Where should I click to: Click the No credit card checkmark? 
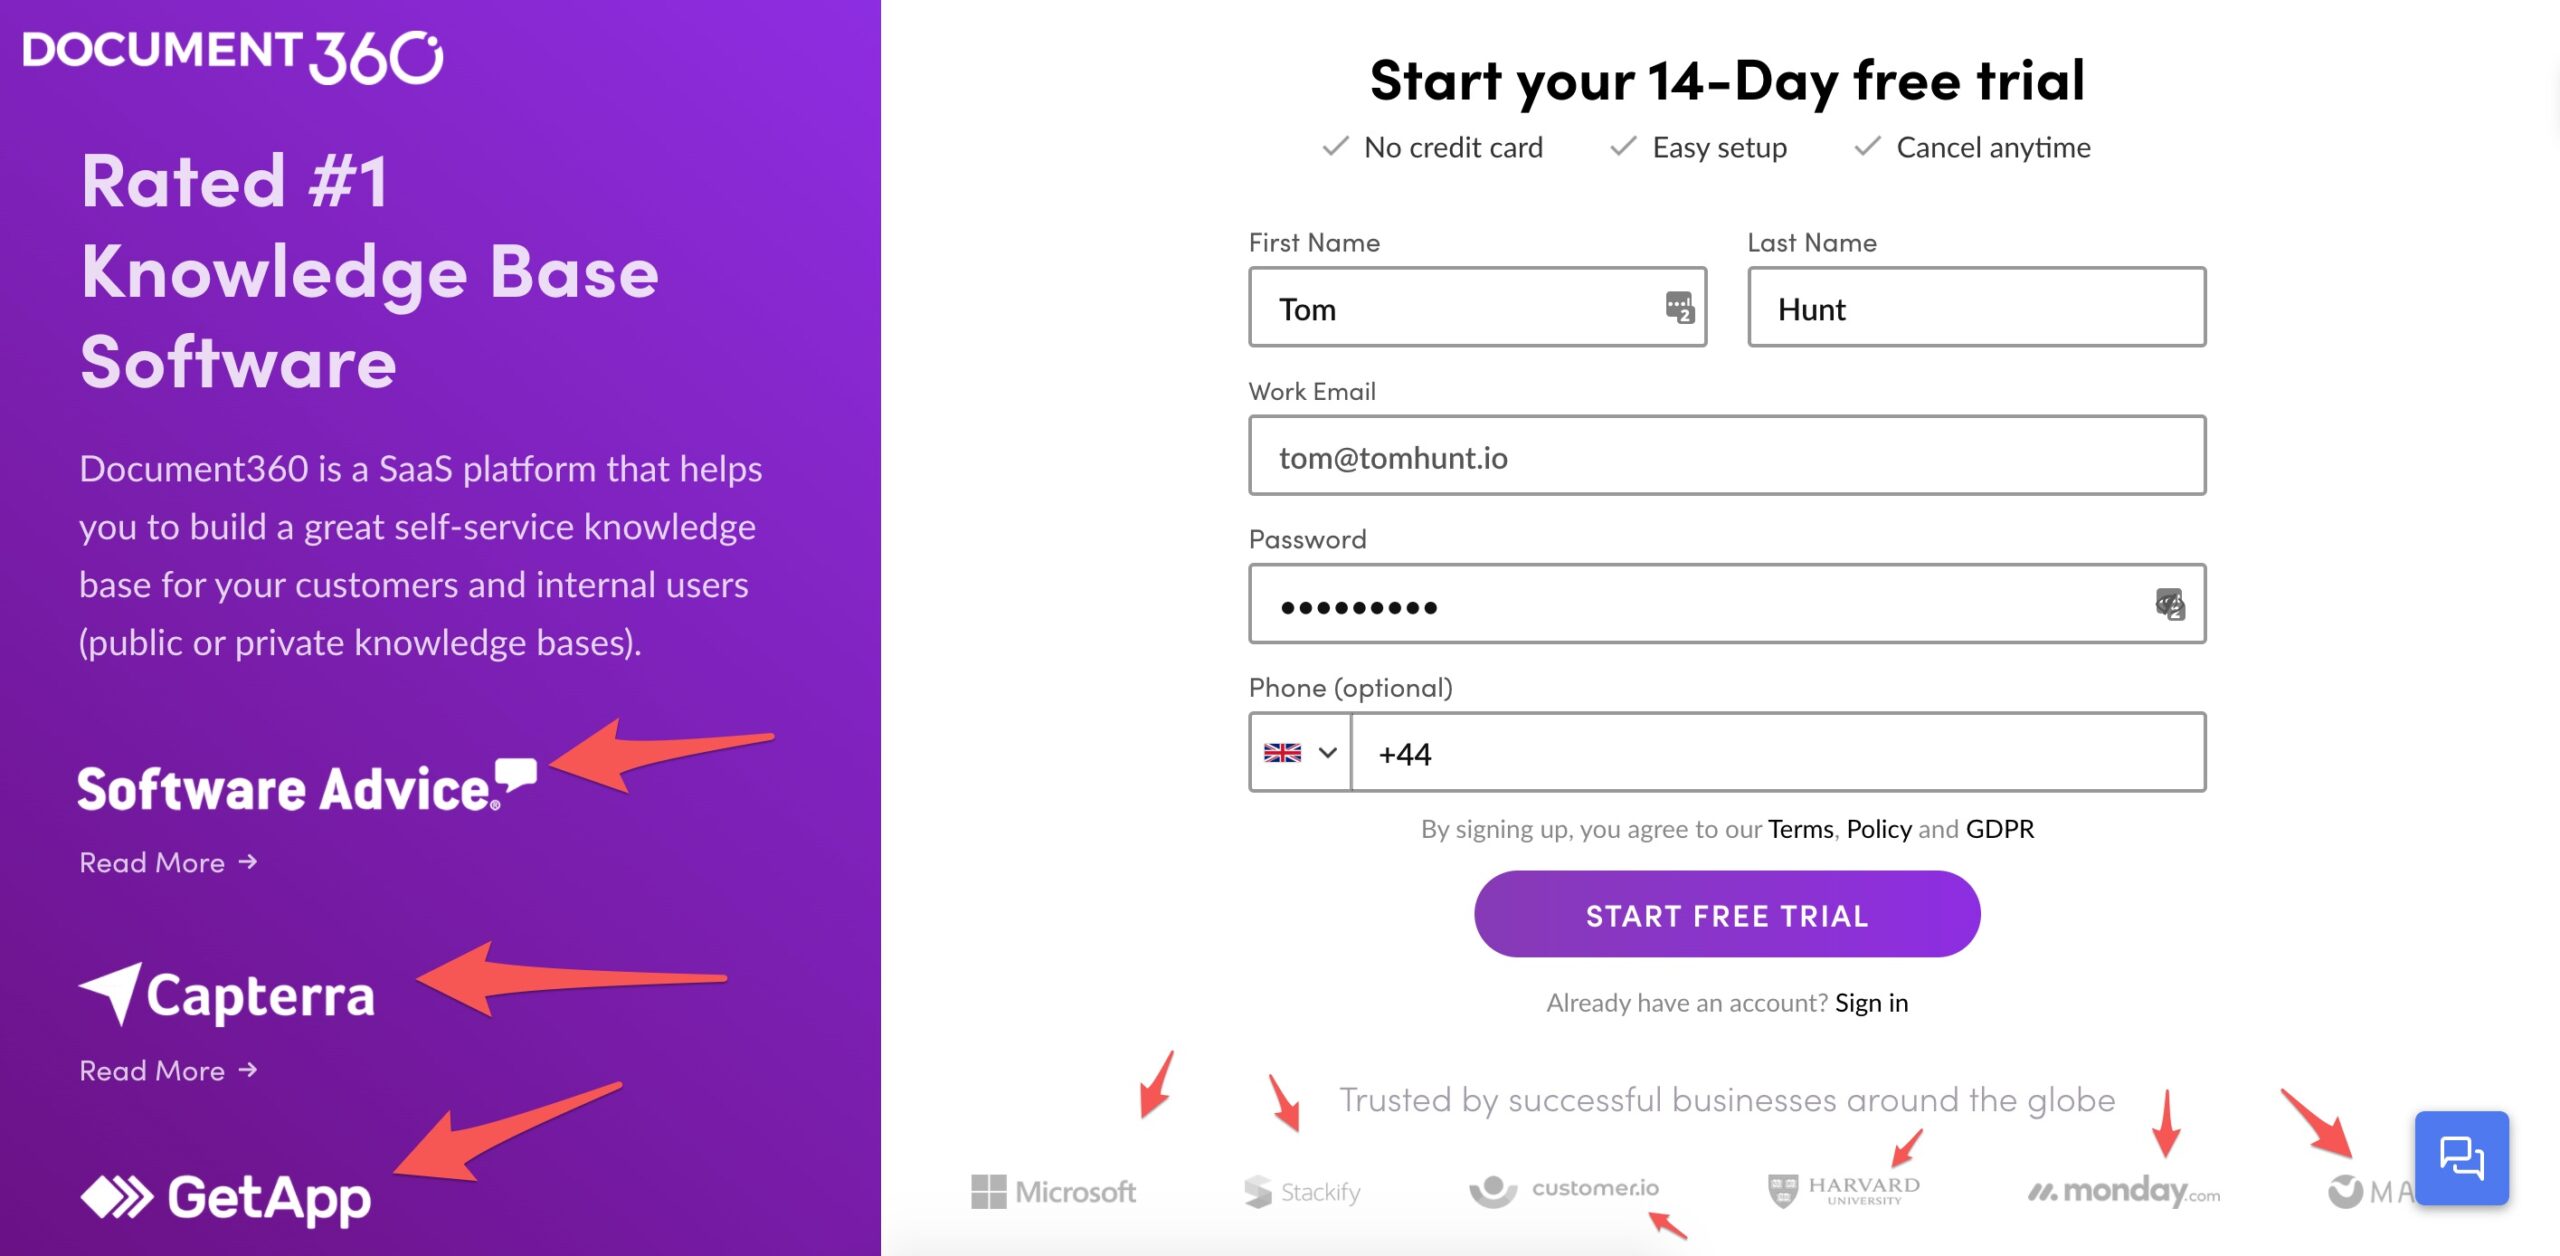coord(1333,147)
